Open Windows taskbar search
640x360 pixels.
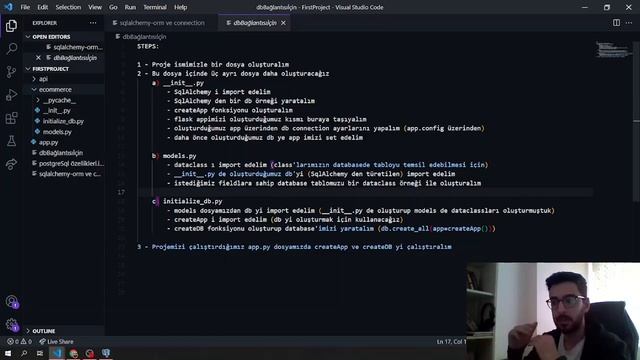[24, 353]
